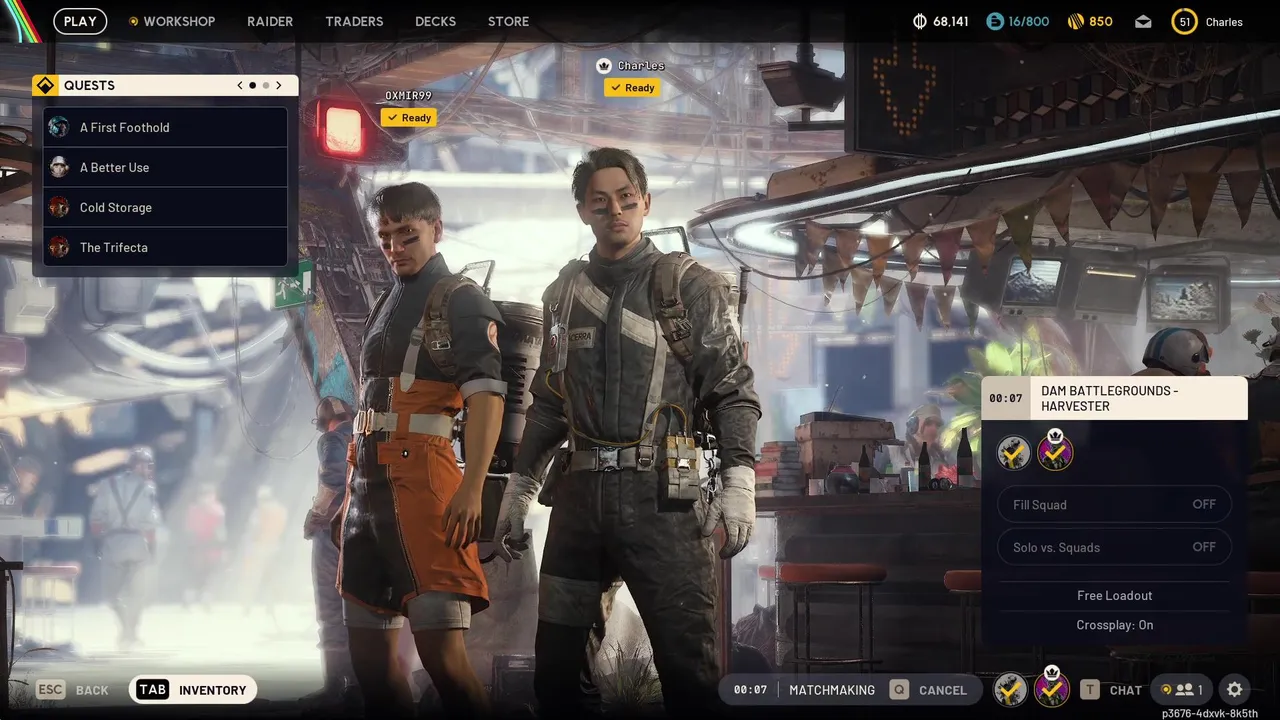Click the A Better Use quest avatar icon

(x=59, y=167)
